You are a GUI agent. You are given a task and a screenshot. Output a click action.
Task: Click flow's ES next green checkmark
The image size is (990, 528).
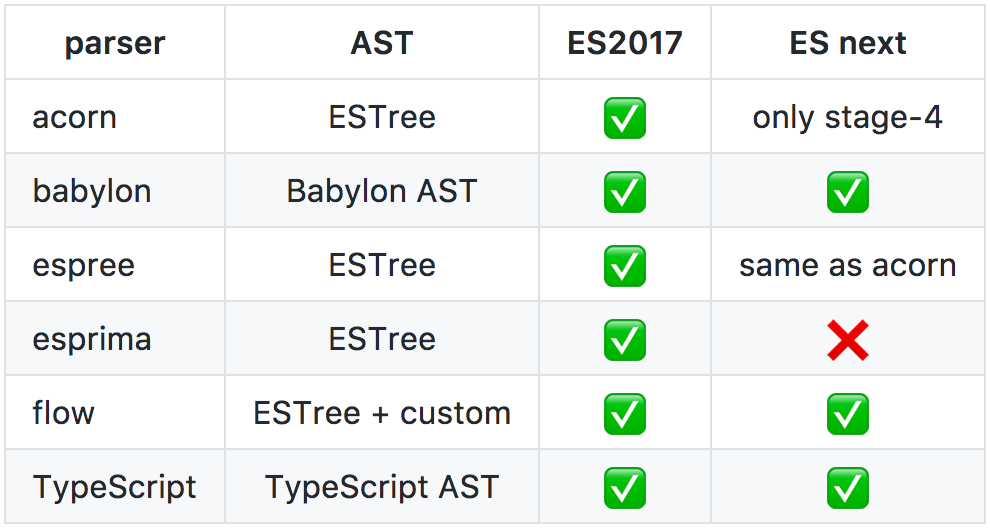[x=847, y=414]
